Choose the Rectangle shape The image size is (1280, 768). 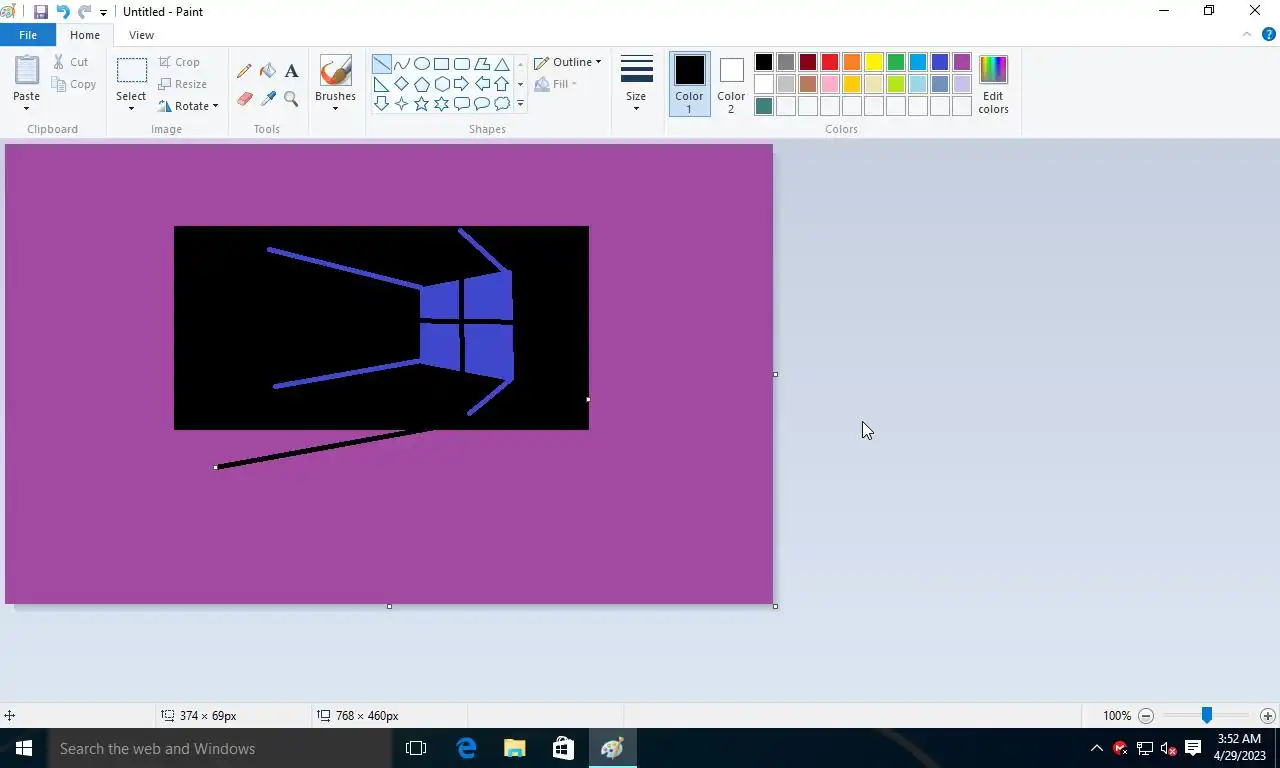click(442, 64)
